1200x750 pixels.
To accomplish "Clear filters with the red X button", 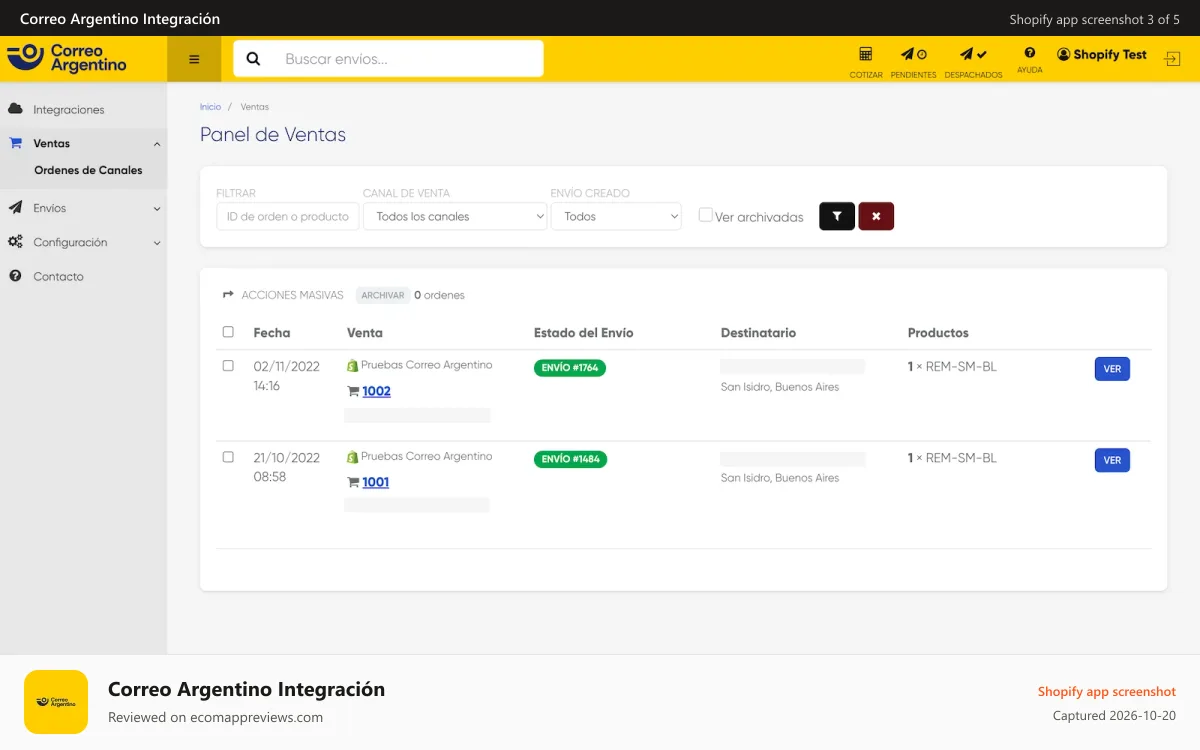I will pyautogui.click(x=876, y=216).
